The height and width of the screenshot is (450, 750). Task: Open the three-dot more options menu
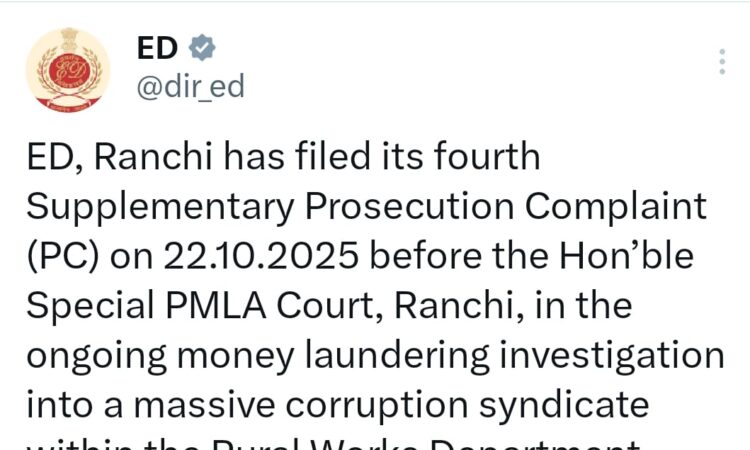point(722,62)
